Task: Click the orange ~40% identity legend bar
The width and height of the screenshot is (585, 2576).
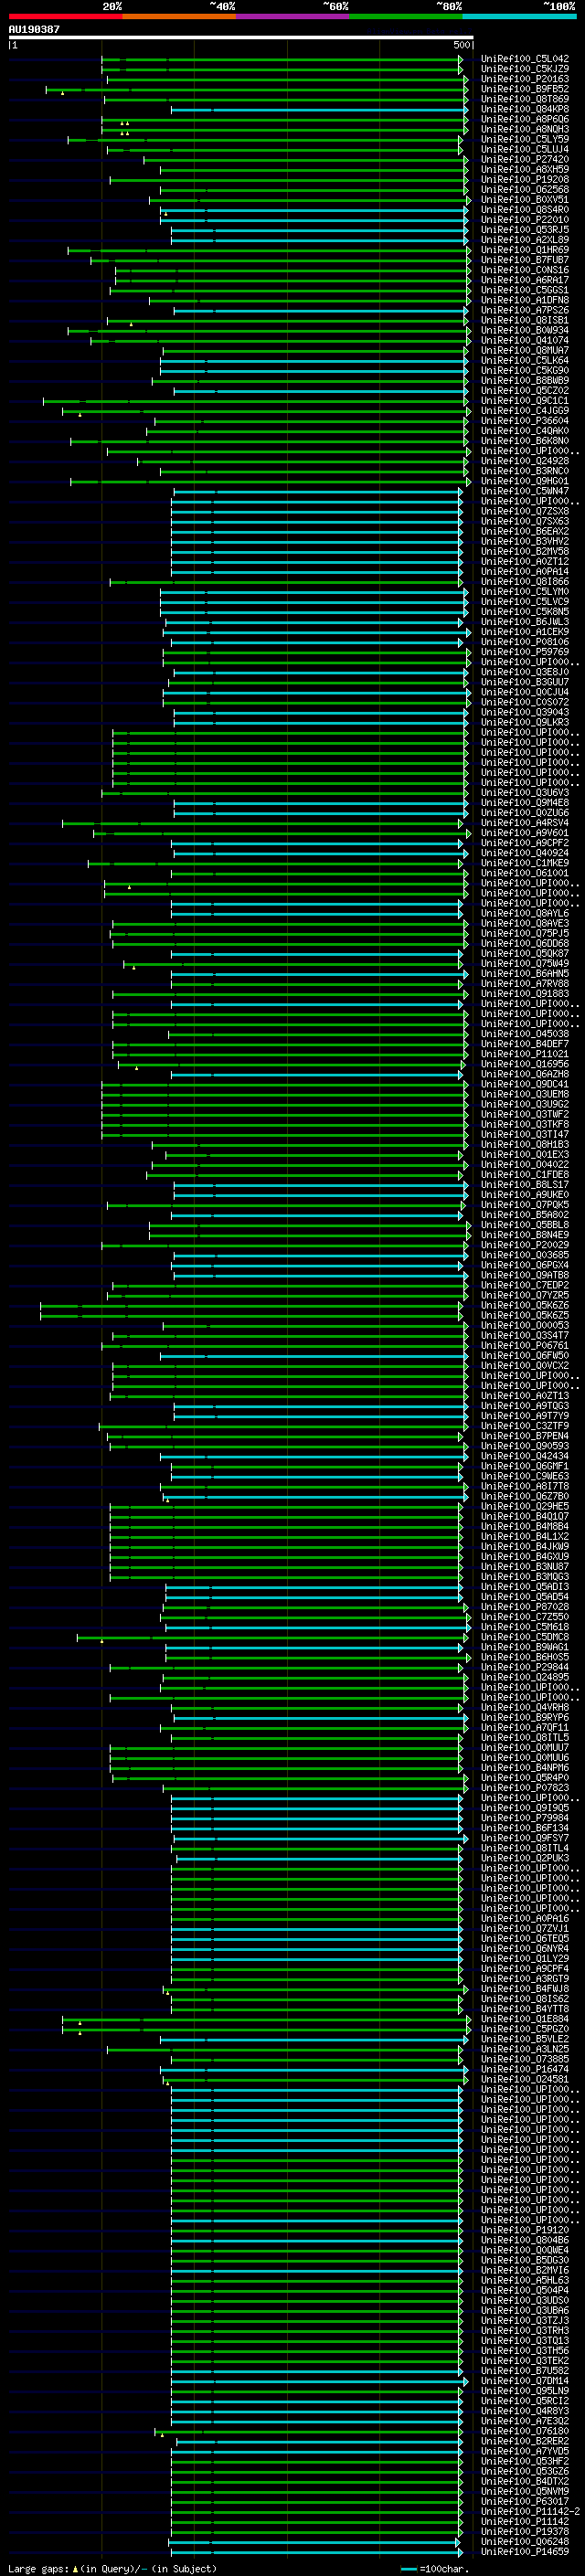Action: click(179, 17)
